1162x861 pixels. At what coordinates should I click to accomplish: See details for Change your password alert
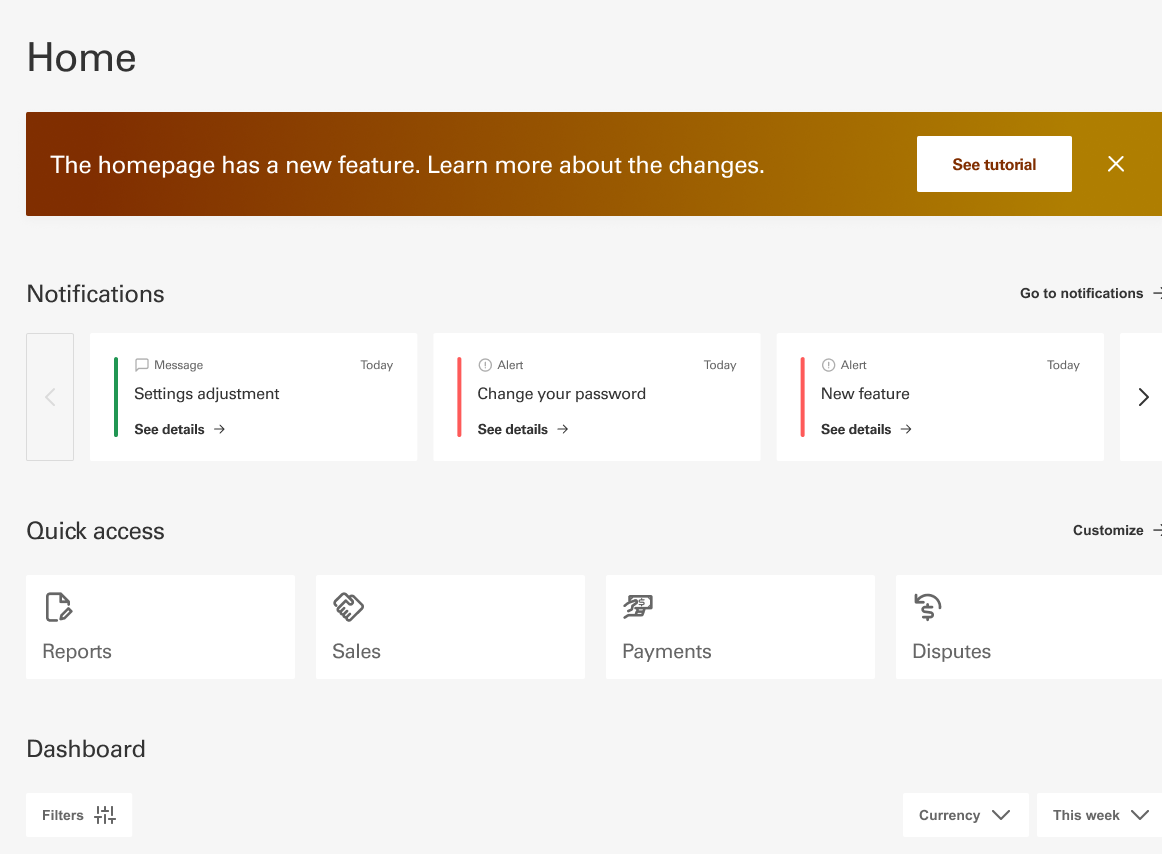(522, 429)
